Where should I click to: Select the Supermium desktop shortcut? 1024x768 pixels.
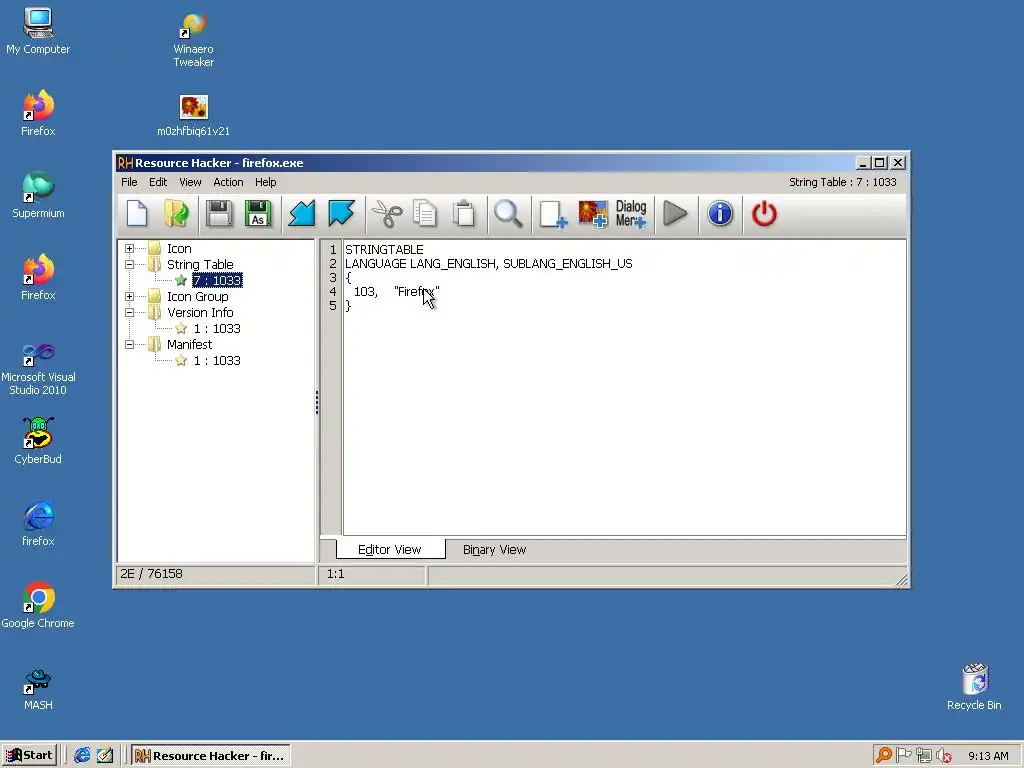38,195
